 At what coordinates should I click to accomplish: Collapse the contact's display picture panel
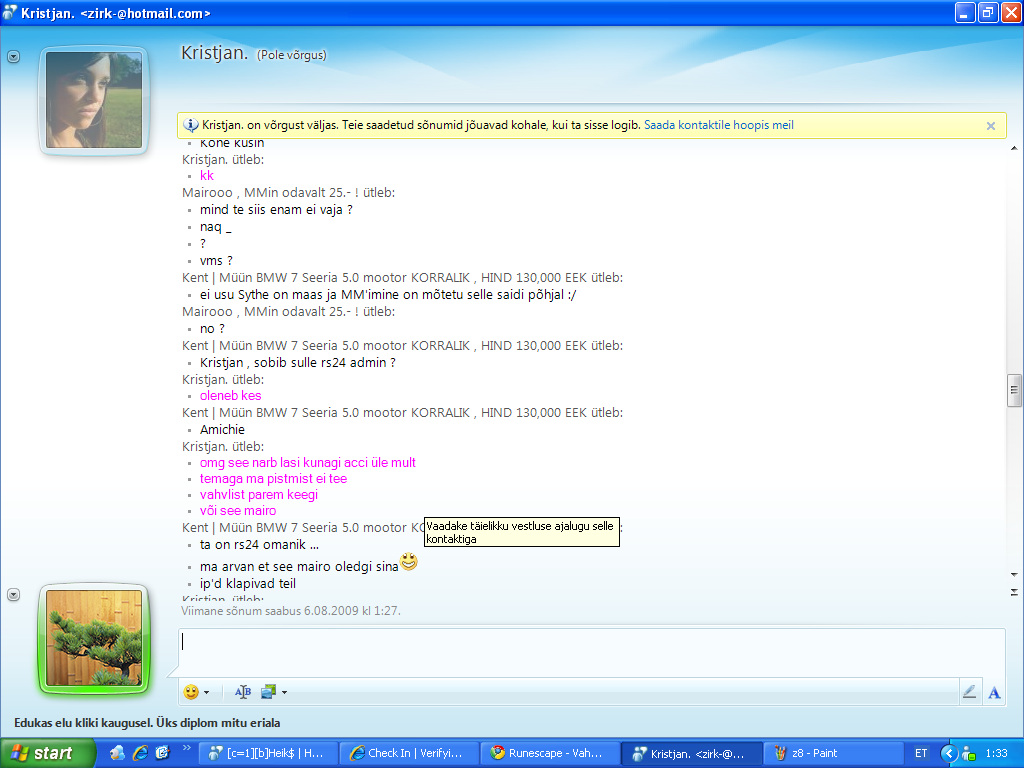[13, 57]
